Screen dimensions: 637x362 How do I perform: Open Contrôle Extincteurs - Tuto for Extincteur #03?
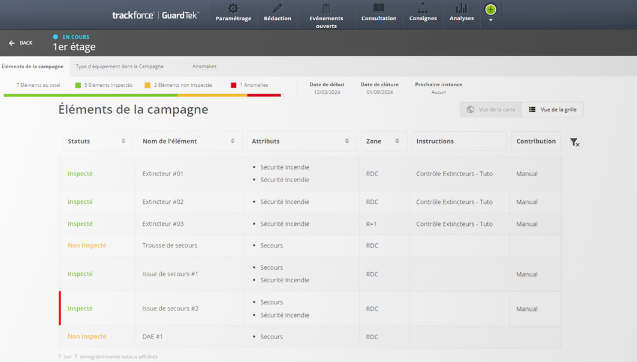pos(454,224)
